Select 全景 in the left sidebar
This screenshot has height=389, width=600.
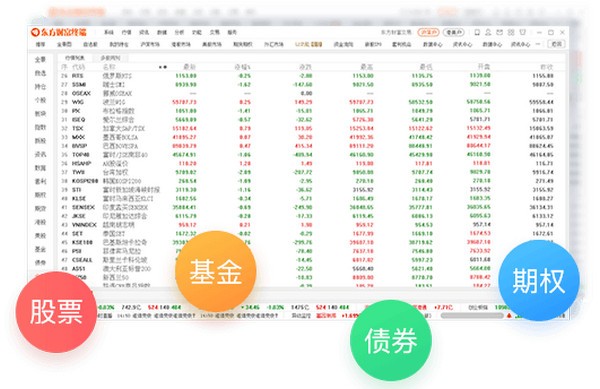(x=40, y=60)
